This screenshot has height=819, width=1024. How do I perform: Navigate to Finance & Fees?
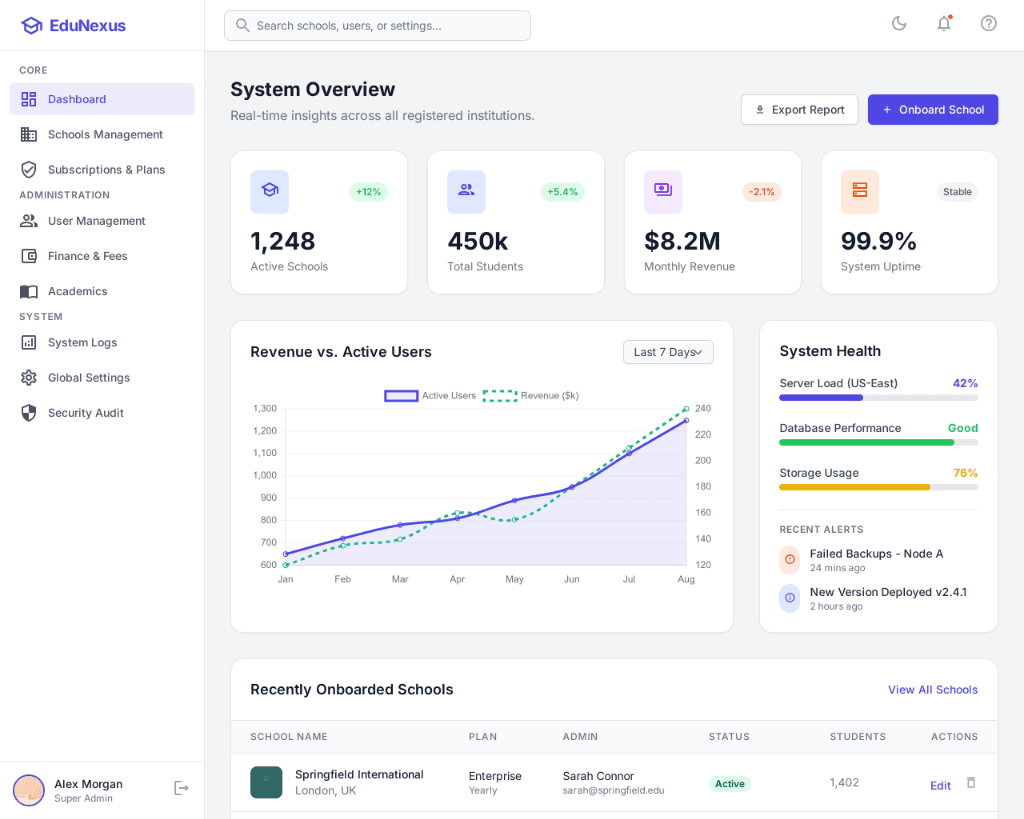87,256
